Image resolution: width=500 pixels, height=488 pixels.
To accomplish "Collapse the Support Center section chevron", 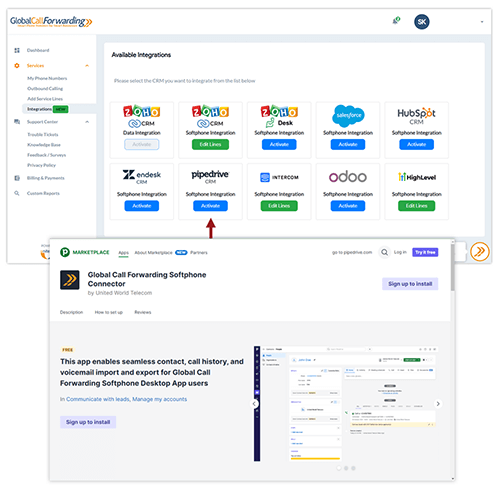I will point(87,122).
